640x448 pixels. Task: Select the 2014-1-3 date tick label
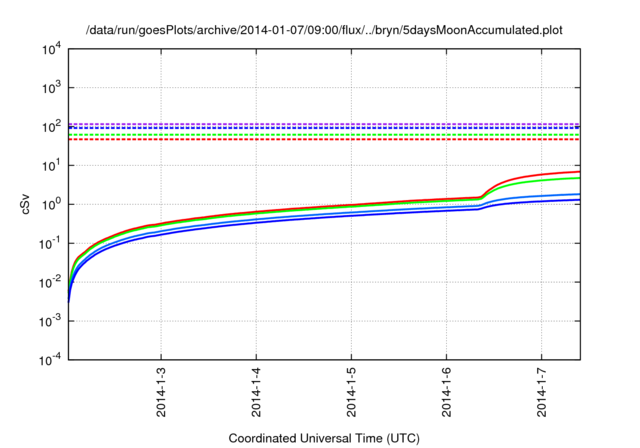click(x=161, y=395)
